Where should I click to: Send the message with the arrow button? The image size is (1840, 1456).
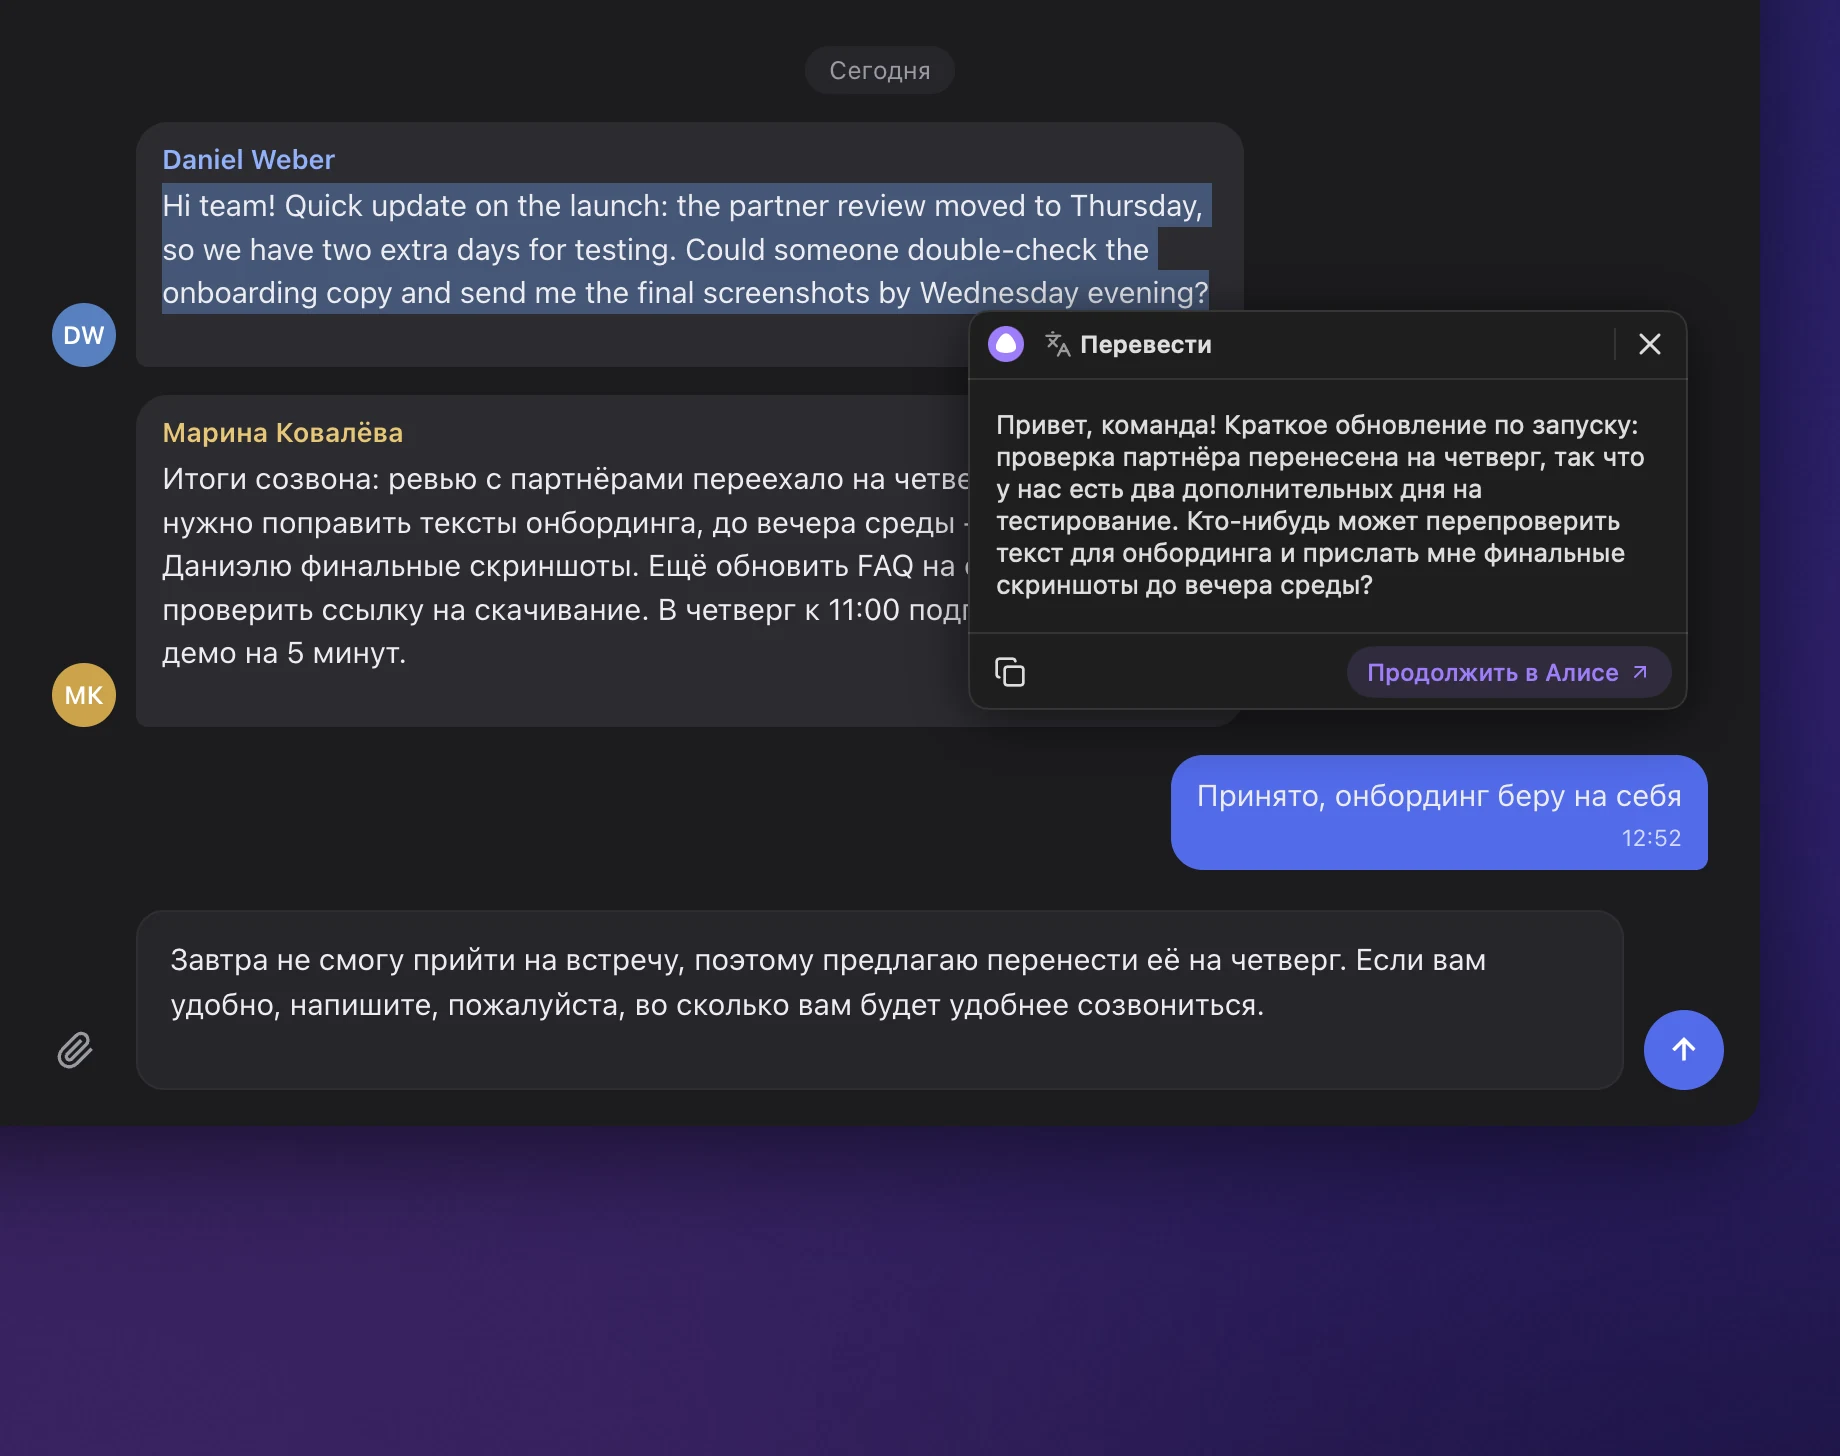click(x=1683, y=1050)
